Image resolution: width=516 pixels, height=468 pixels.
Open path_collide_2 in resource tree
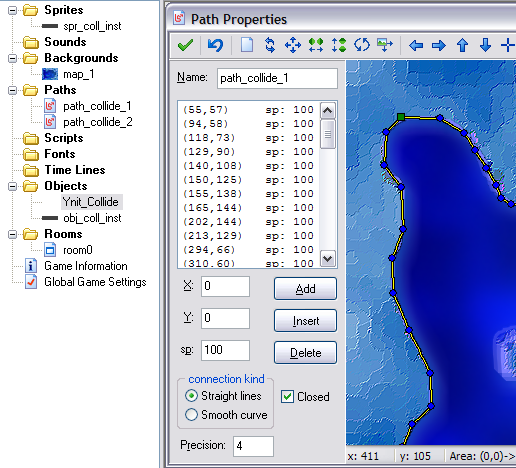(98, 122)
